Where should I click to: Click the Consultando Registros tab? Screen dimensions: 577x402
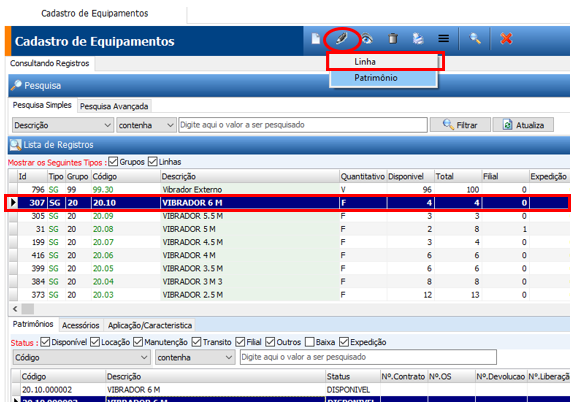click(50, 63)
